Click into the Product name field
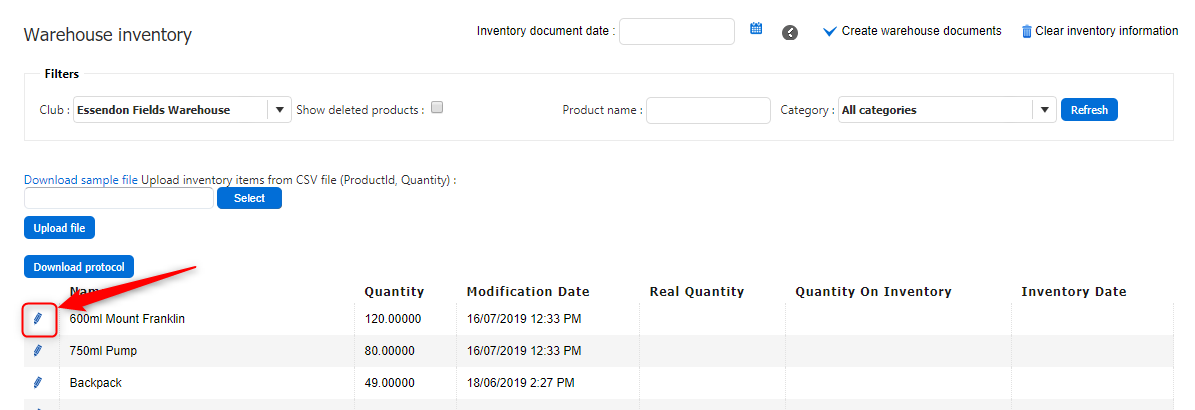The image size is (1195, 410). [708, 110]
